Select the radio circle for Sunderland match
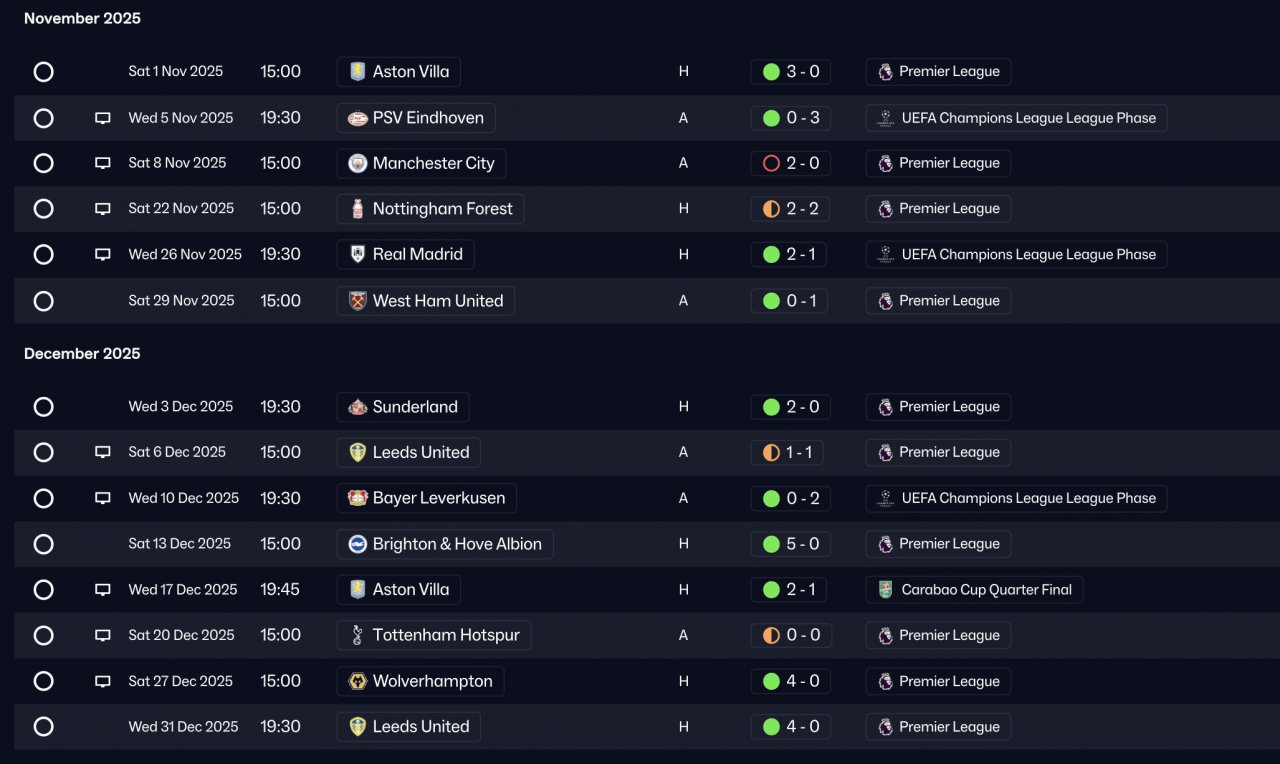This screenshot has height=764, width=1280. tap(43, 407)
